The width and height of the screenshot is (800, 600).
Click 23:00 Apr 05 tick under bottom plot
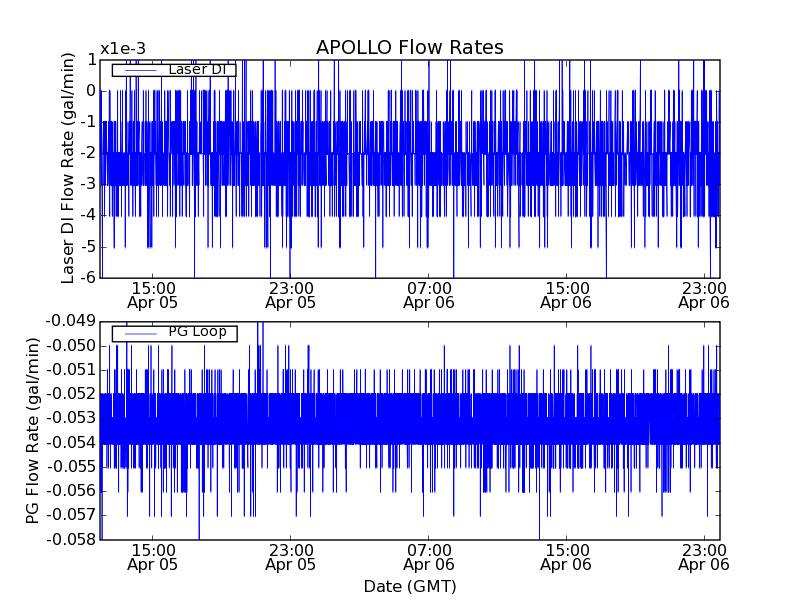click(290, 557)
